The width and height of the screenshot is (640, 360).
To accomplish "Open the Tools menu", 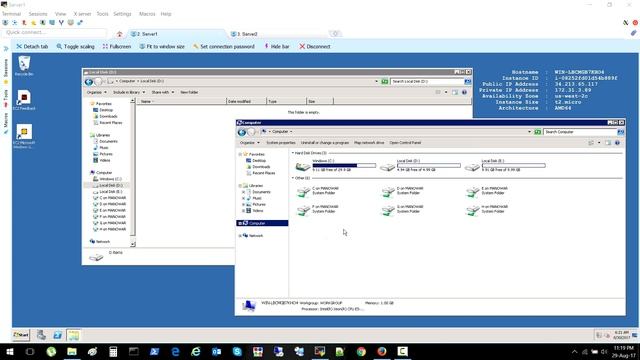I will (x=102, y=14).
